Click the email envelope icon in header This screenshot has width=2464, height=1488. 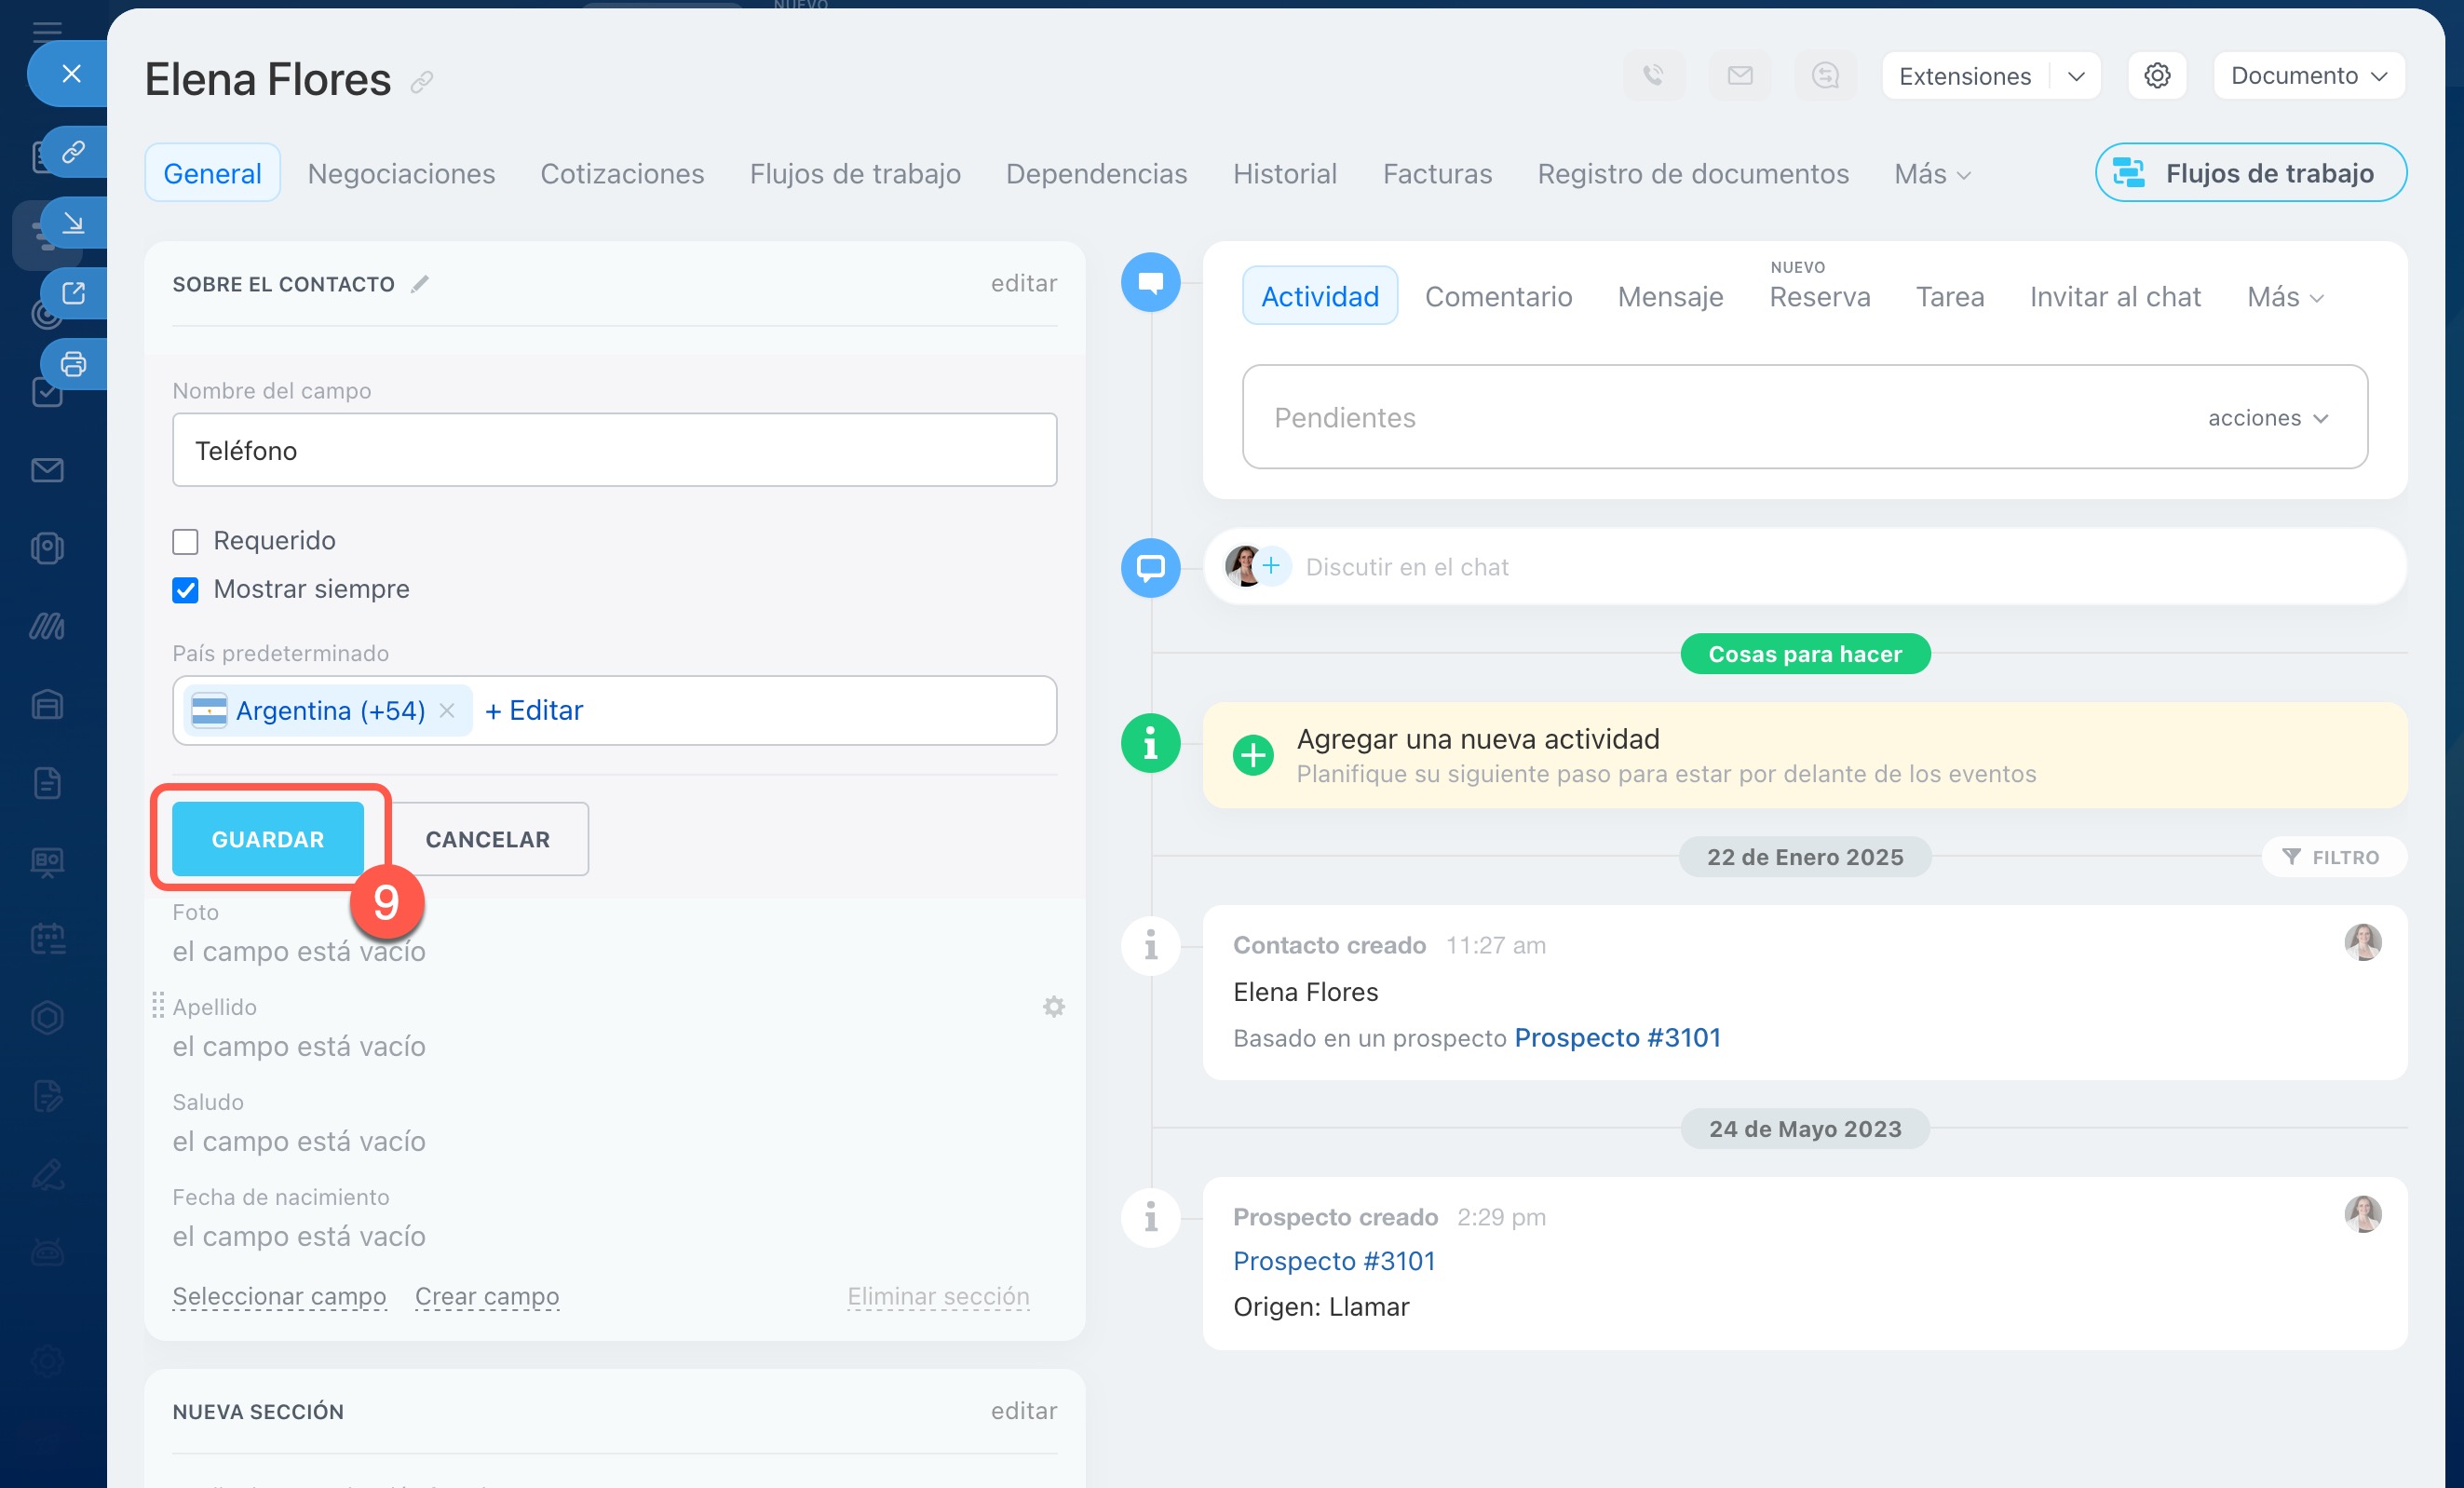(x=1739, y=75)
